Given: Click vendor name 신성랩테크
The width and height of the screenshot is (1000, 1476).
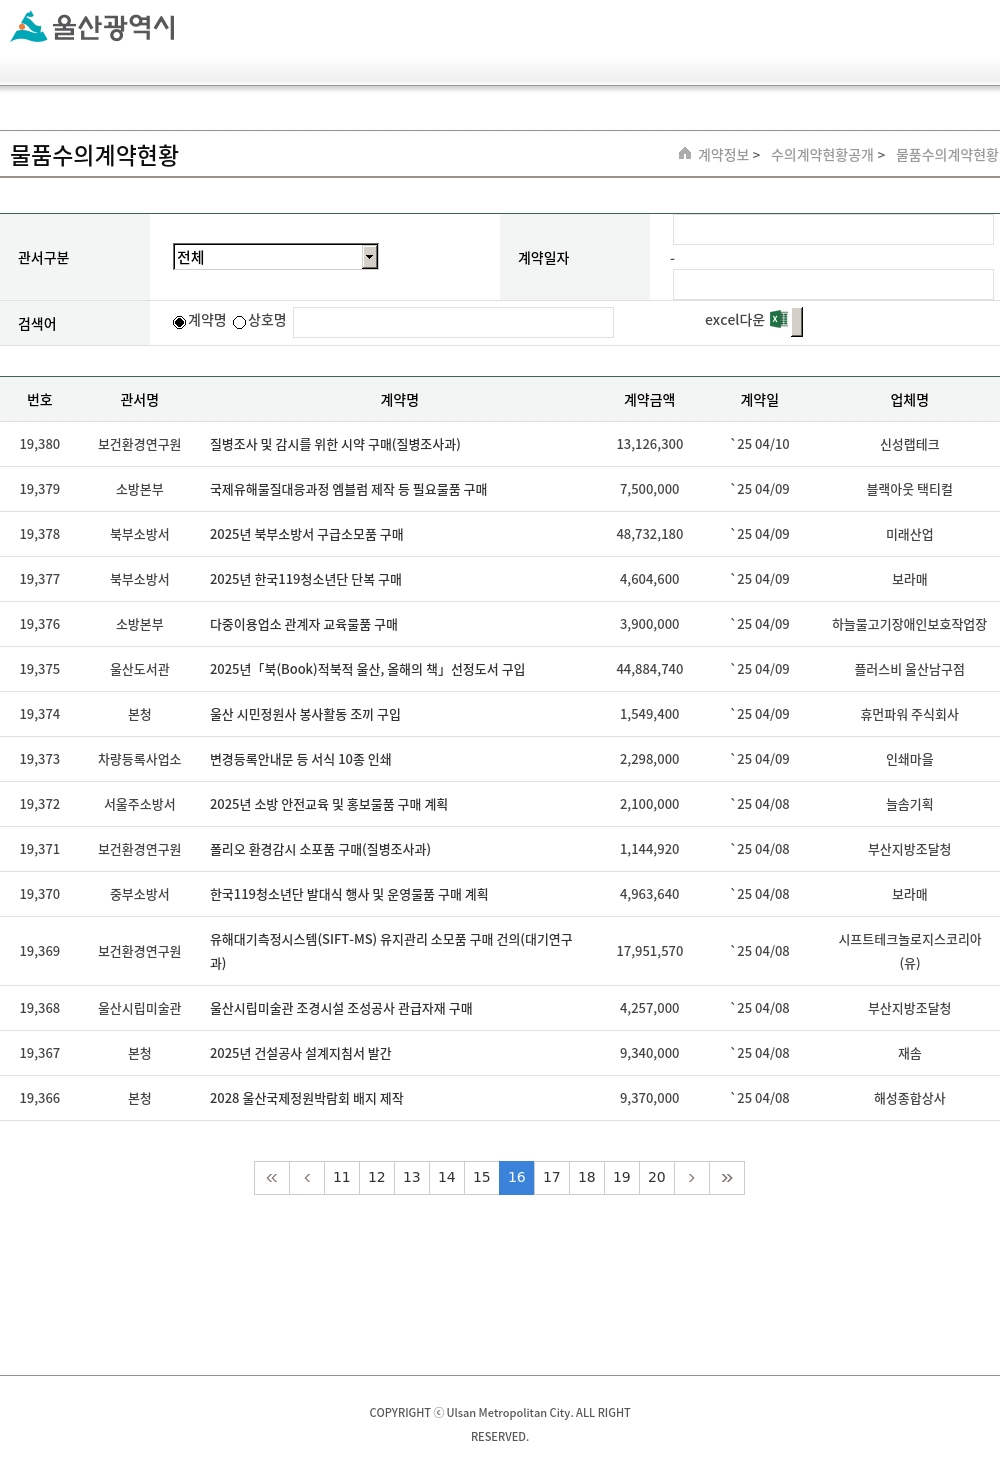Looking at the screenshot, I should click(x=910, y=444).
